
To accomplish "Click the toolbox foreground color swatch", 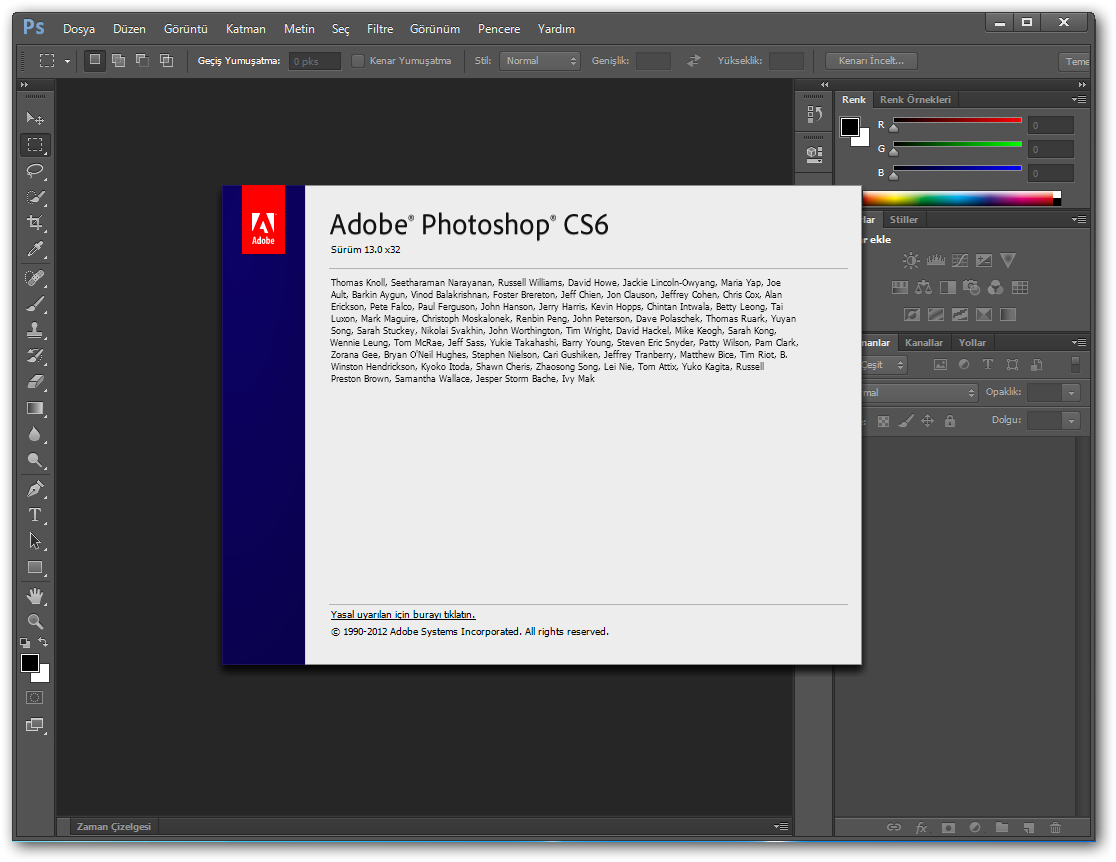I will click(x=30, y=663).
